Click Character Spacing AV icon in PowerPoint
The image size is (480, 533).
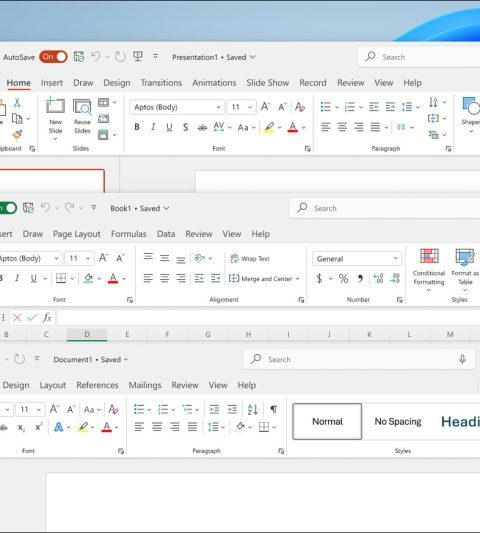pos(219,127)
